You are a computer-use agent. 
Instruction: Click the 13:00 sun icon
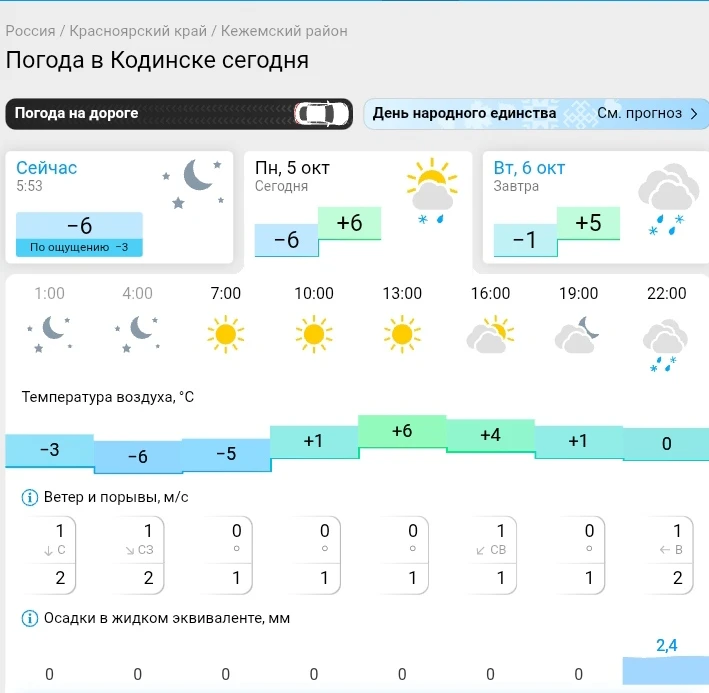(402, 334)
